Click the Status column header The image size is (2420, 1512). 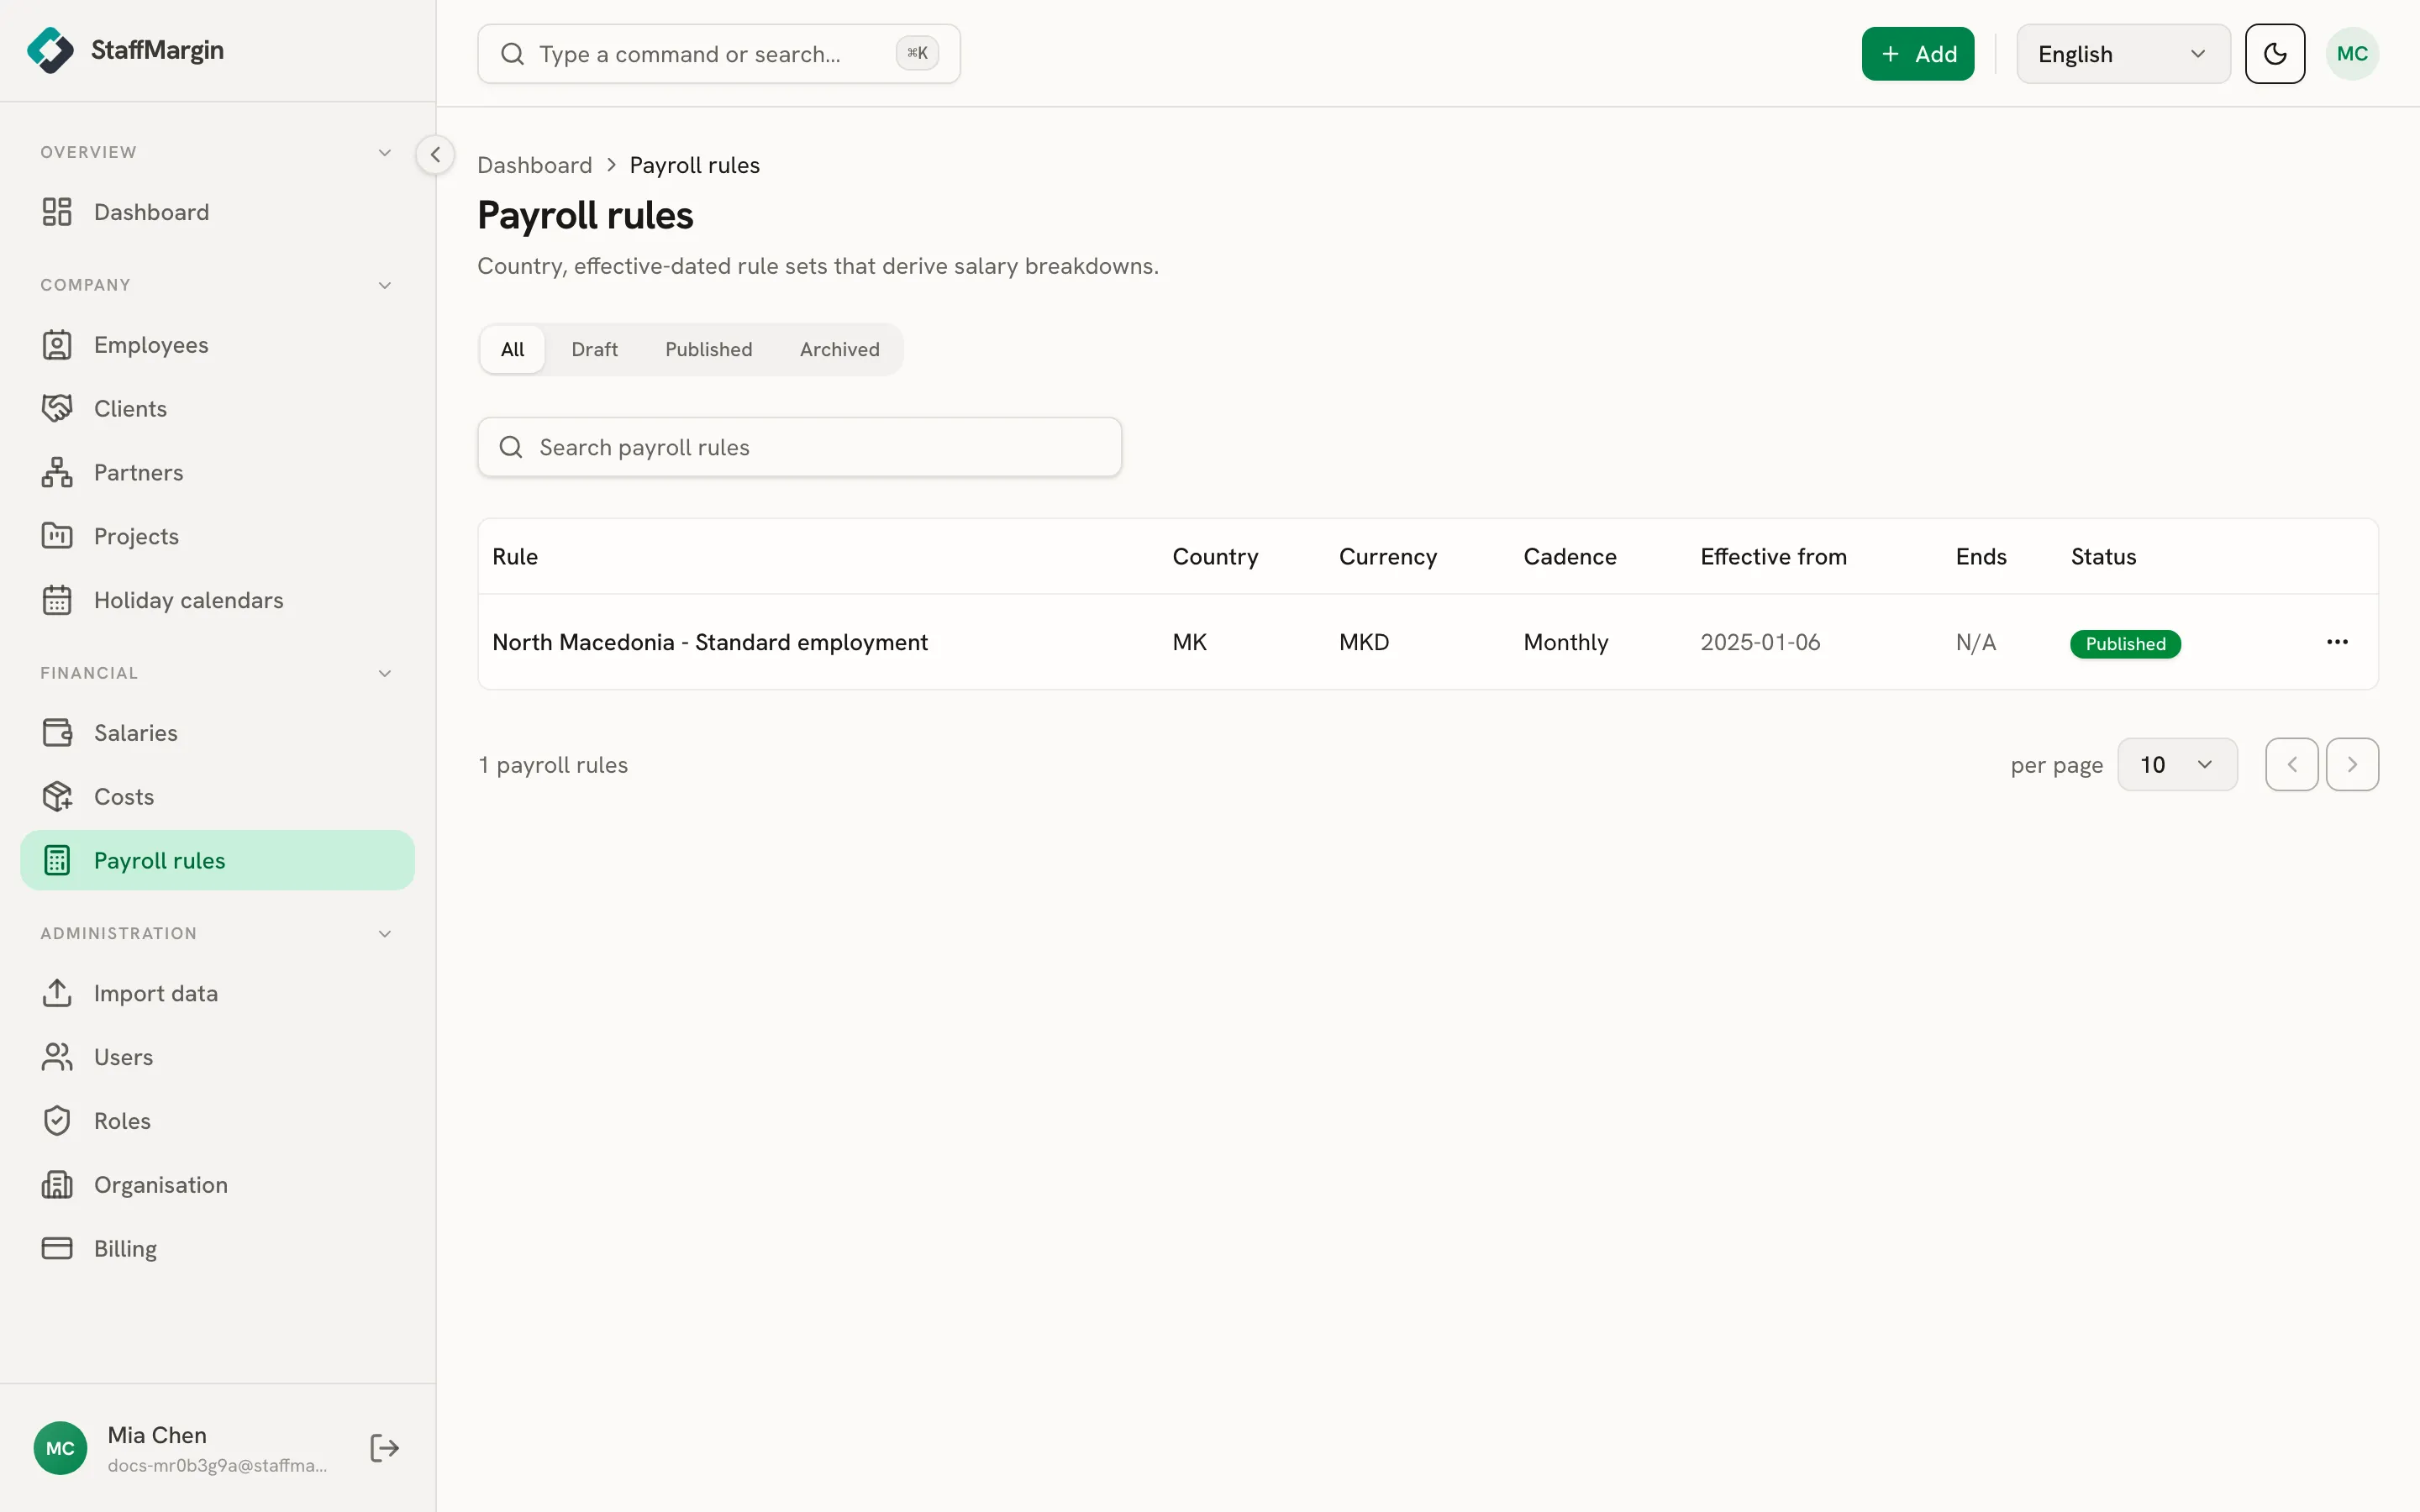(2103, 557)
